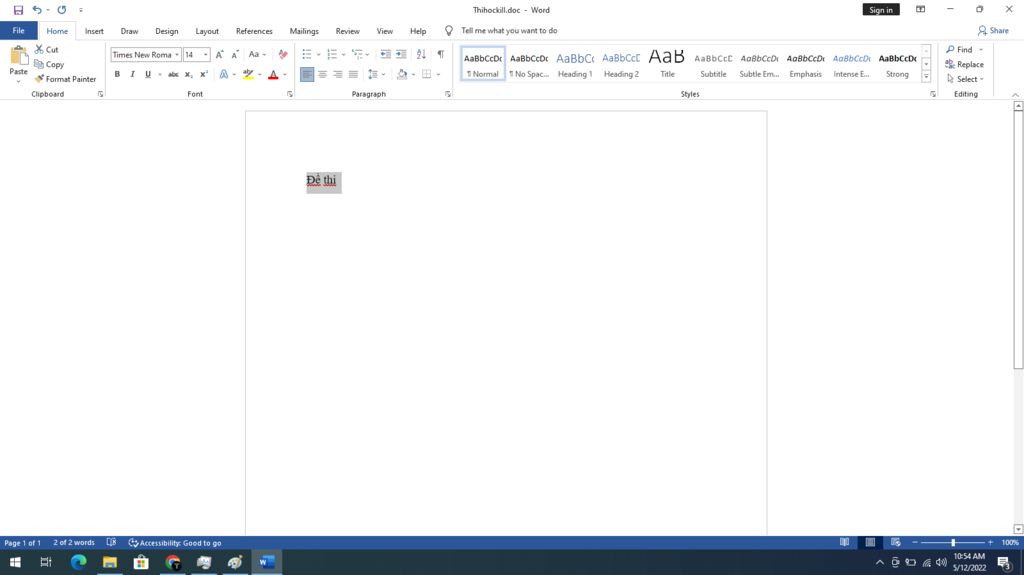Open the font size dropdown
The image size is (1024, 575).
206,55
